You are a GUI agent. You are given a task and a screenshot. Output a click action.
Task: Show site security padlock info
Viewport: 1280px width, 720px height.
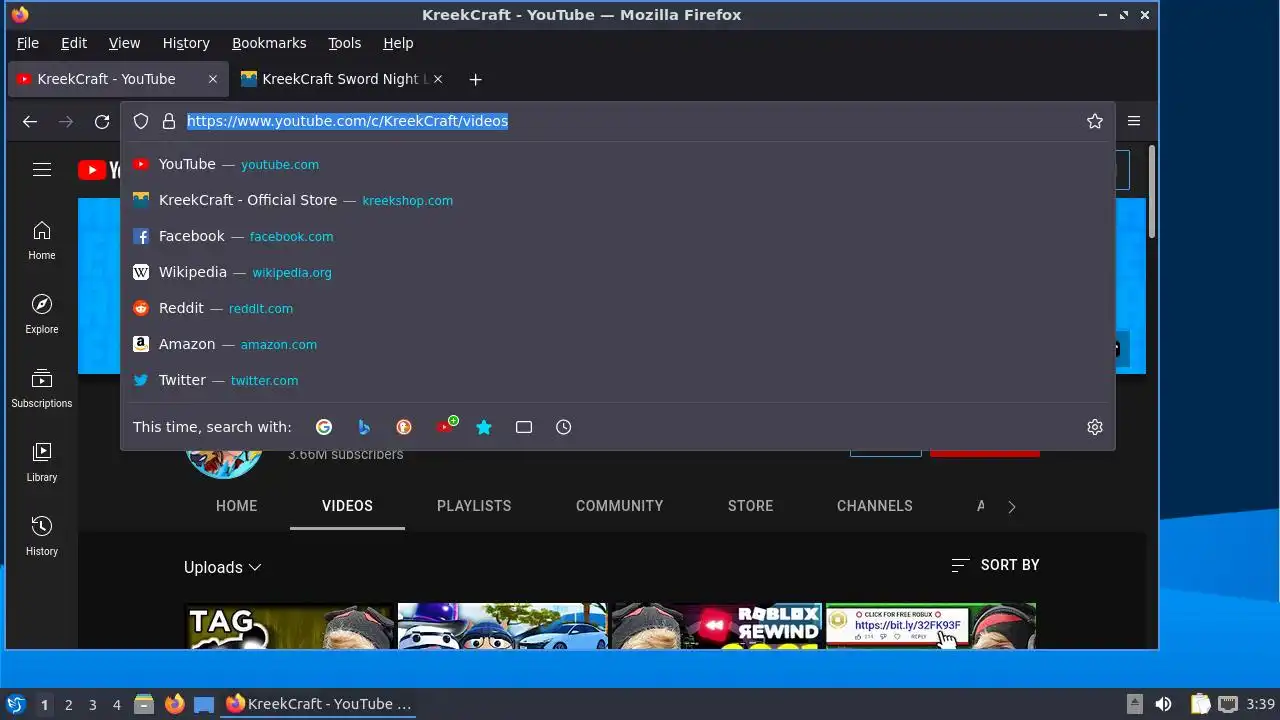coord(168,121)
